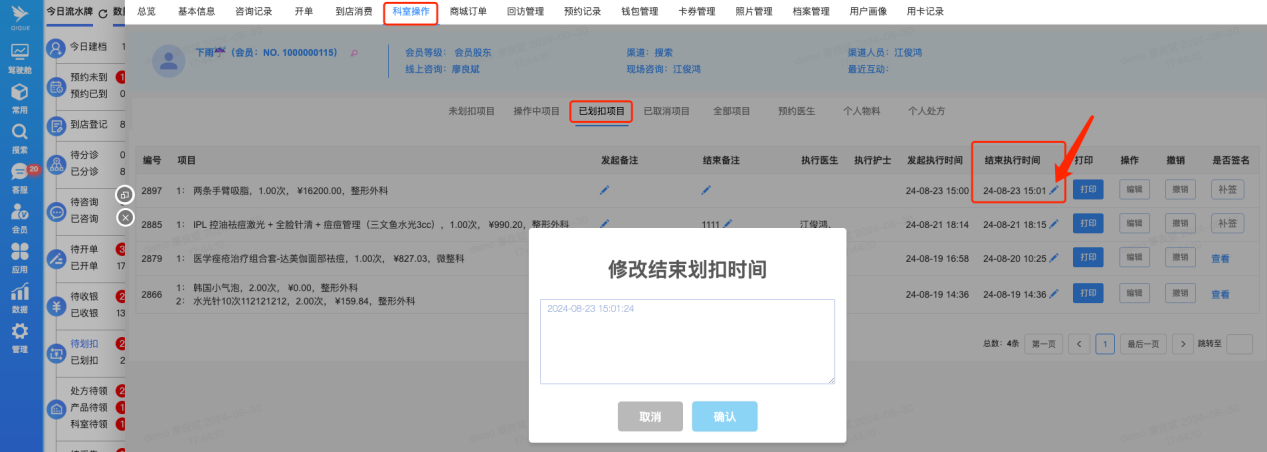This screenshot has height=452, width=1267.
Task: Click the 搜索 magnifier icon in the sidebar
Action: tap(20, 136)
